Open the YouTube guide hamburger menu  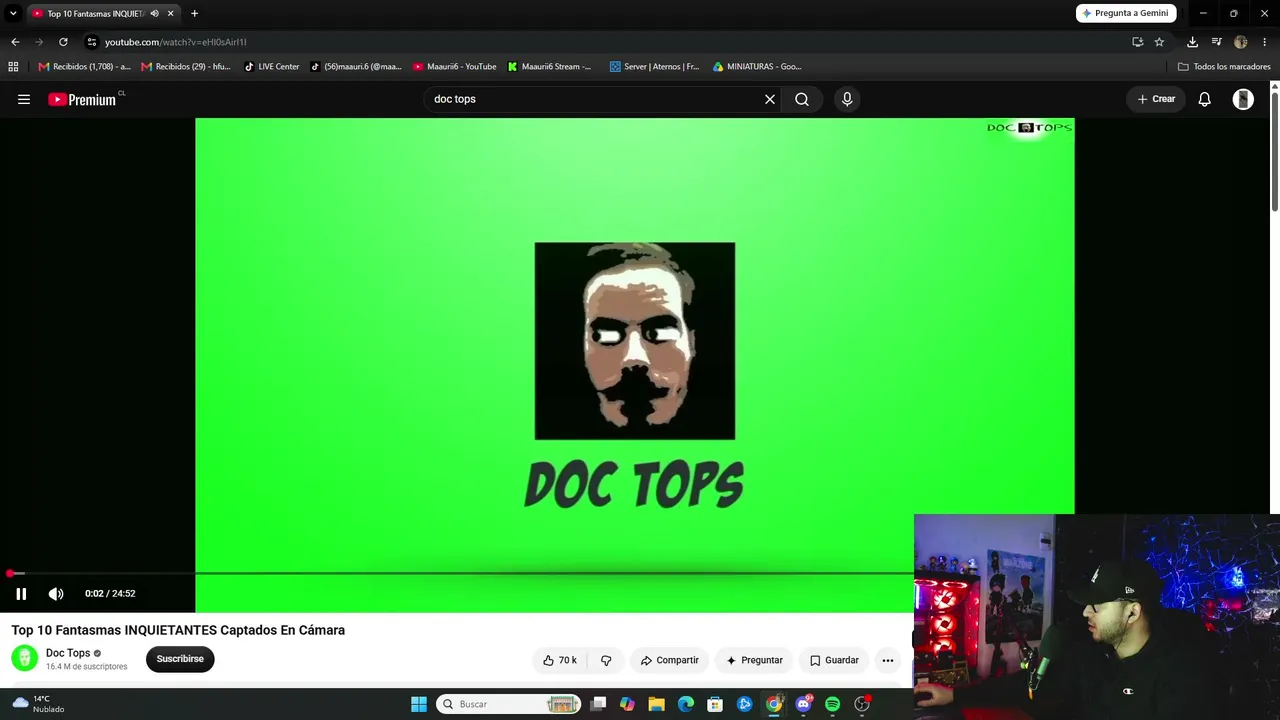point(24,99)
